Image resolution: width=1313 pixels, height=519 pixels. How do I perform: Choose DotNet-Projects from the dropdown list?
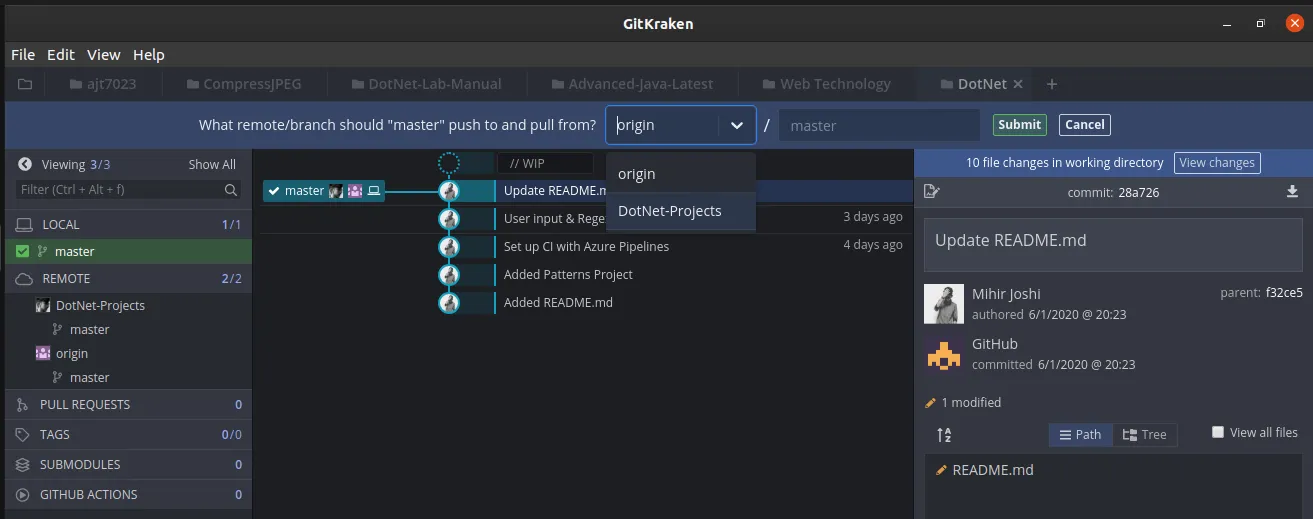681,211
